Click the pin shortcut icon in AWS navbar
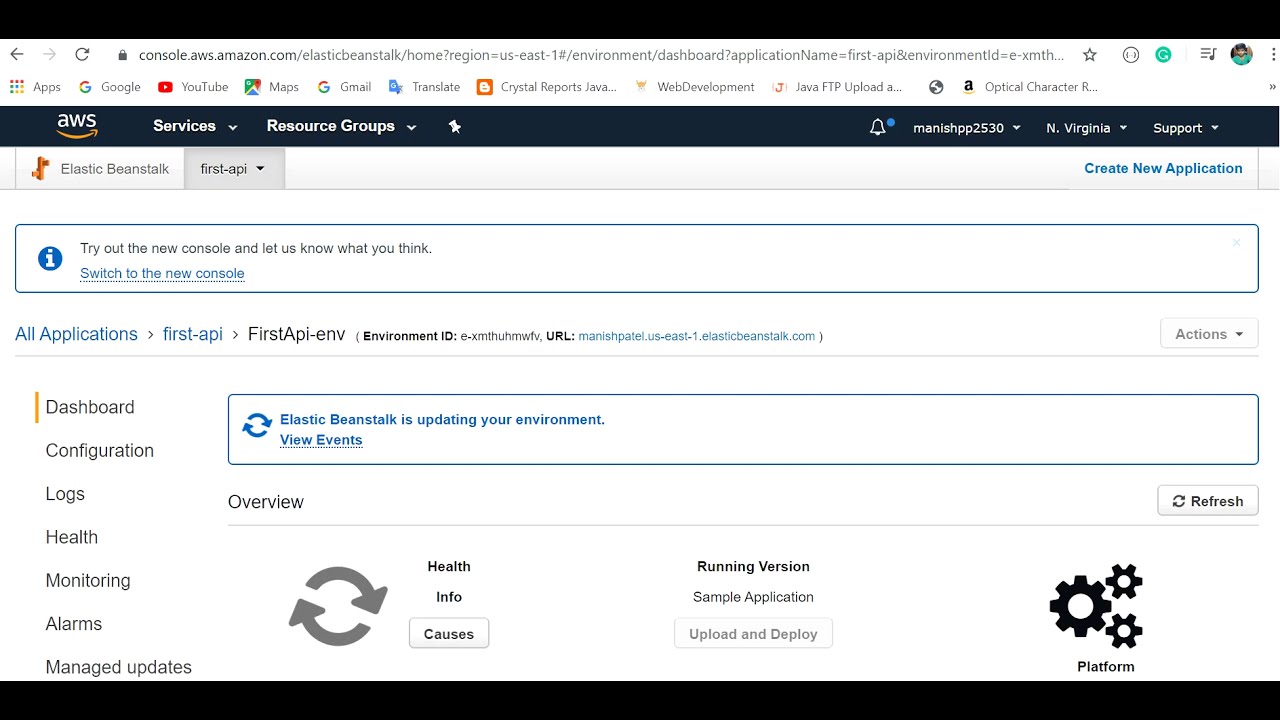Screen dimensions: 1280x720 click(x=455, y=127)
